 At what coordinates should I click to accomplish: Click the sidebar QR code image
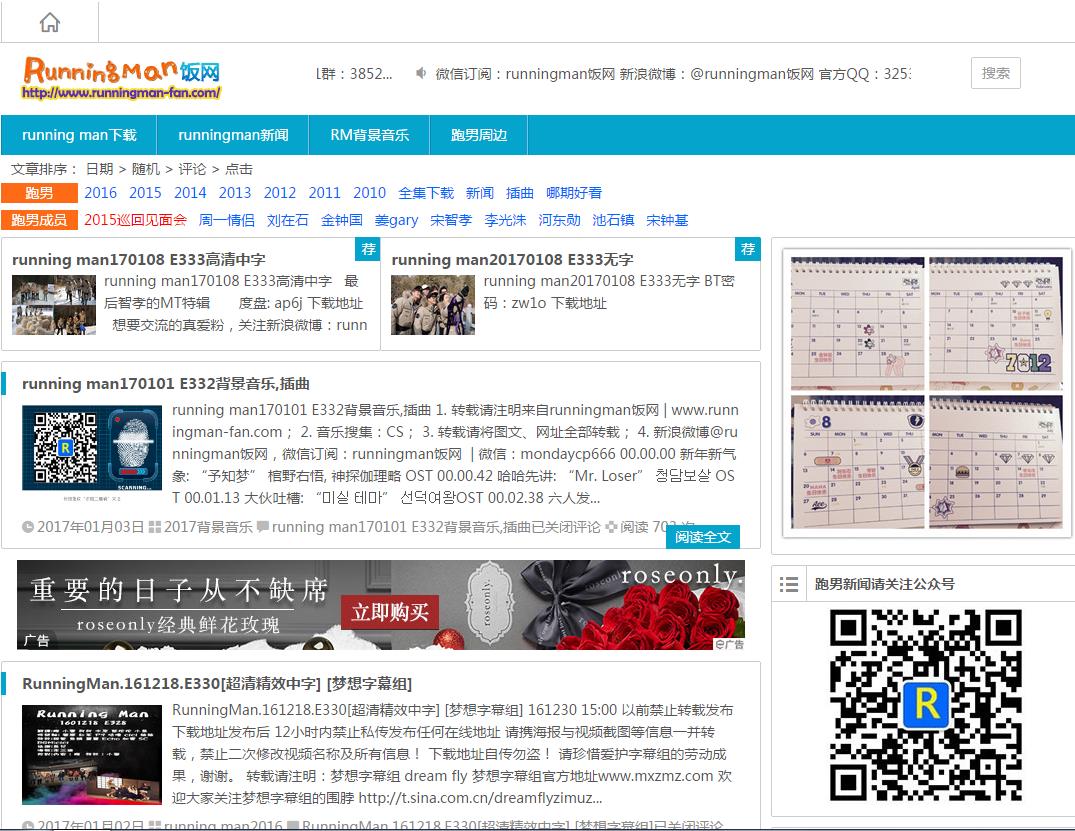[x=926, y=706]
